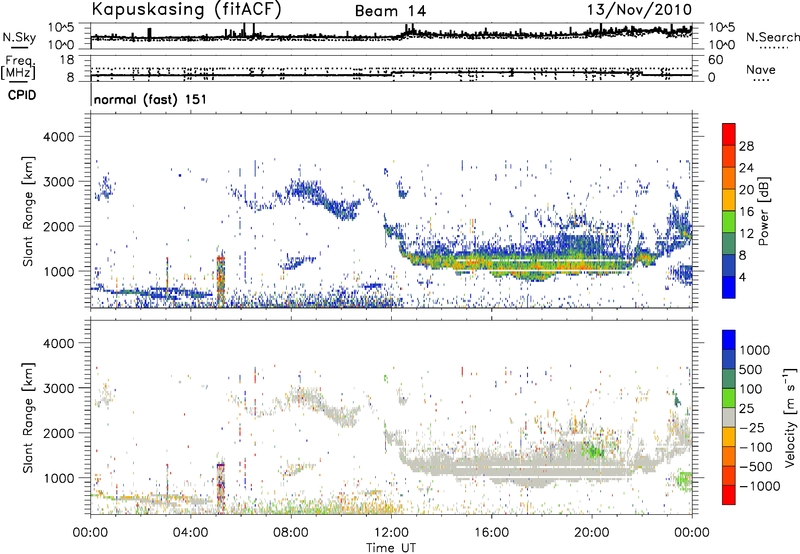800x554 pixels.
Task: Click the '20:00' time tick label
Action: [x=591, y=533]
